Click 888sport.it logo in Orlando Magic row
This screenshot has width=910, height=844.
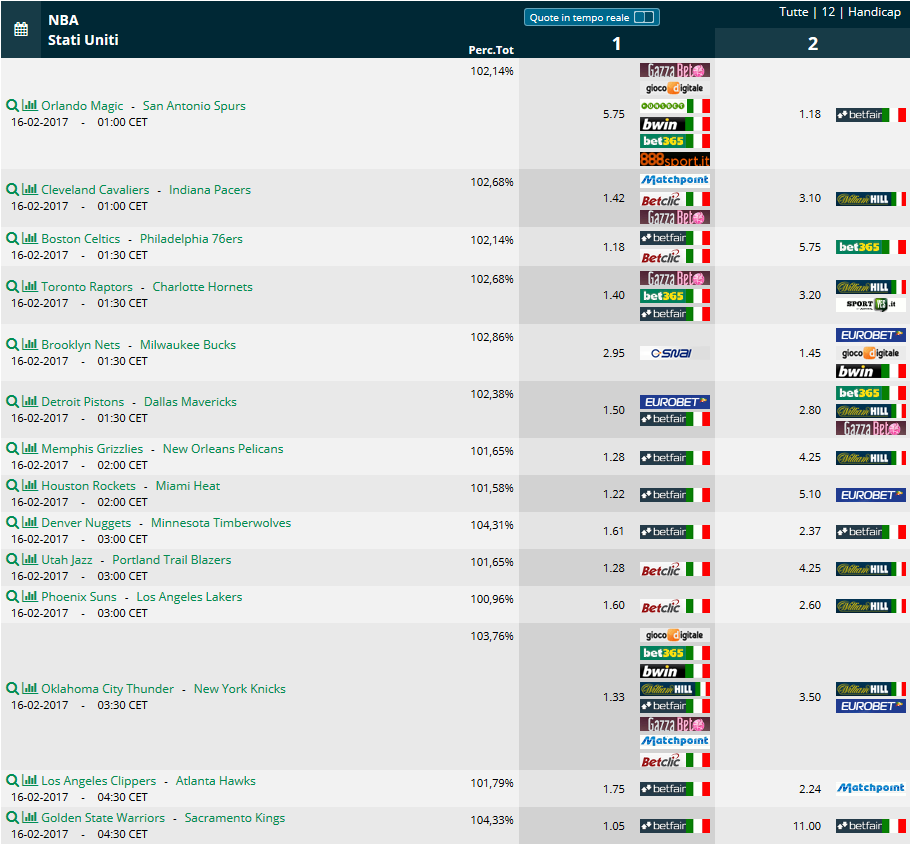674,159
